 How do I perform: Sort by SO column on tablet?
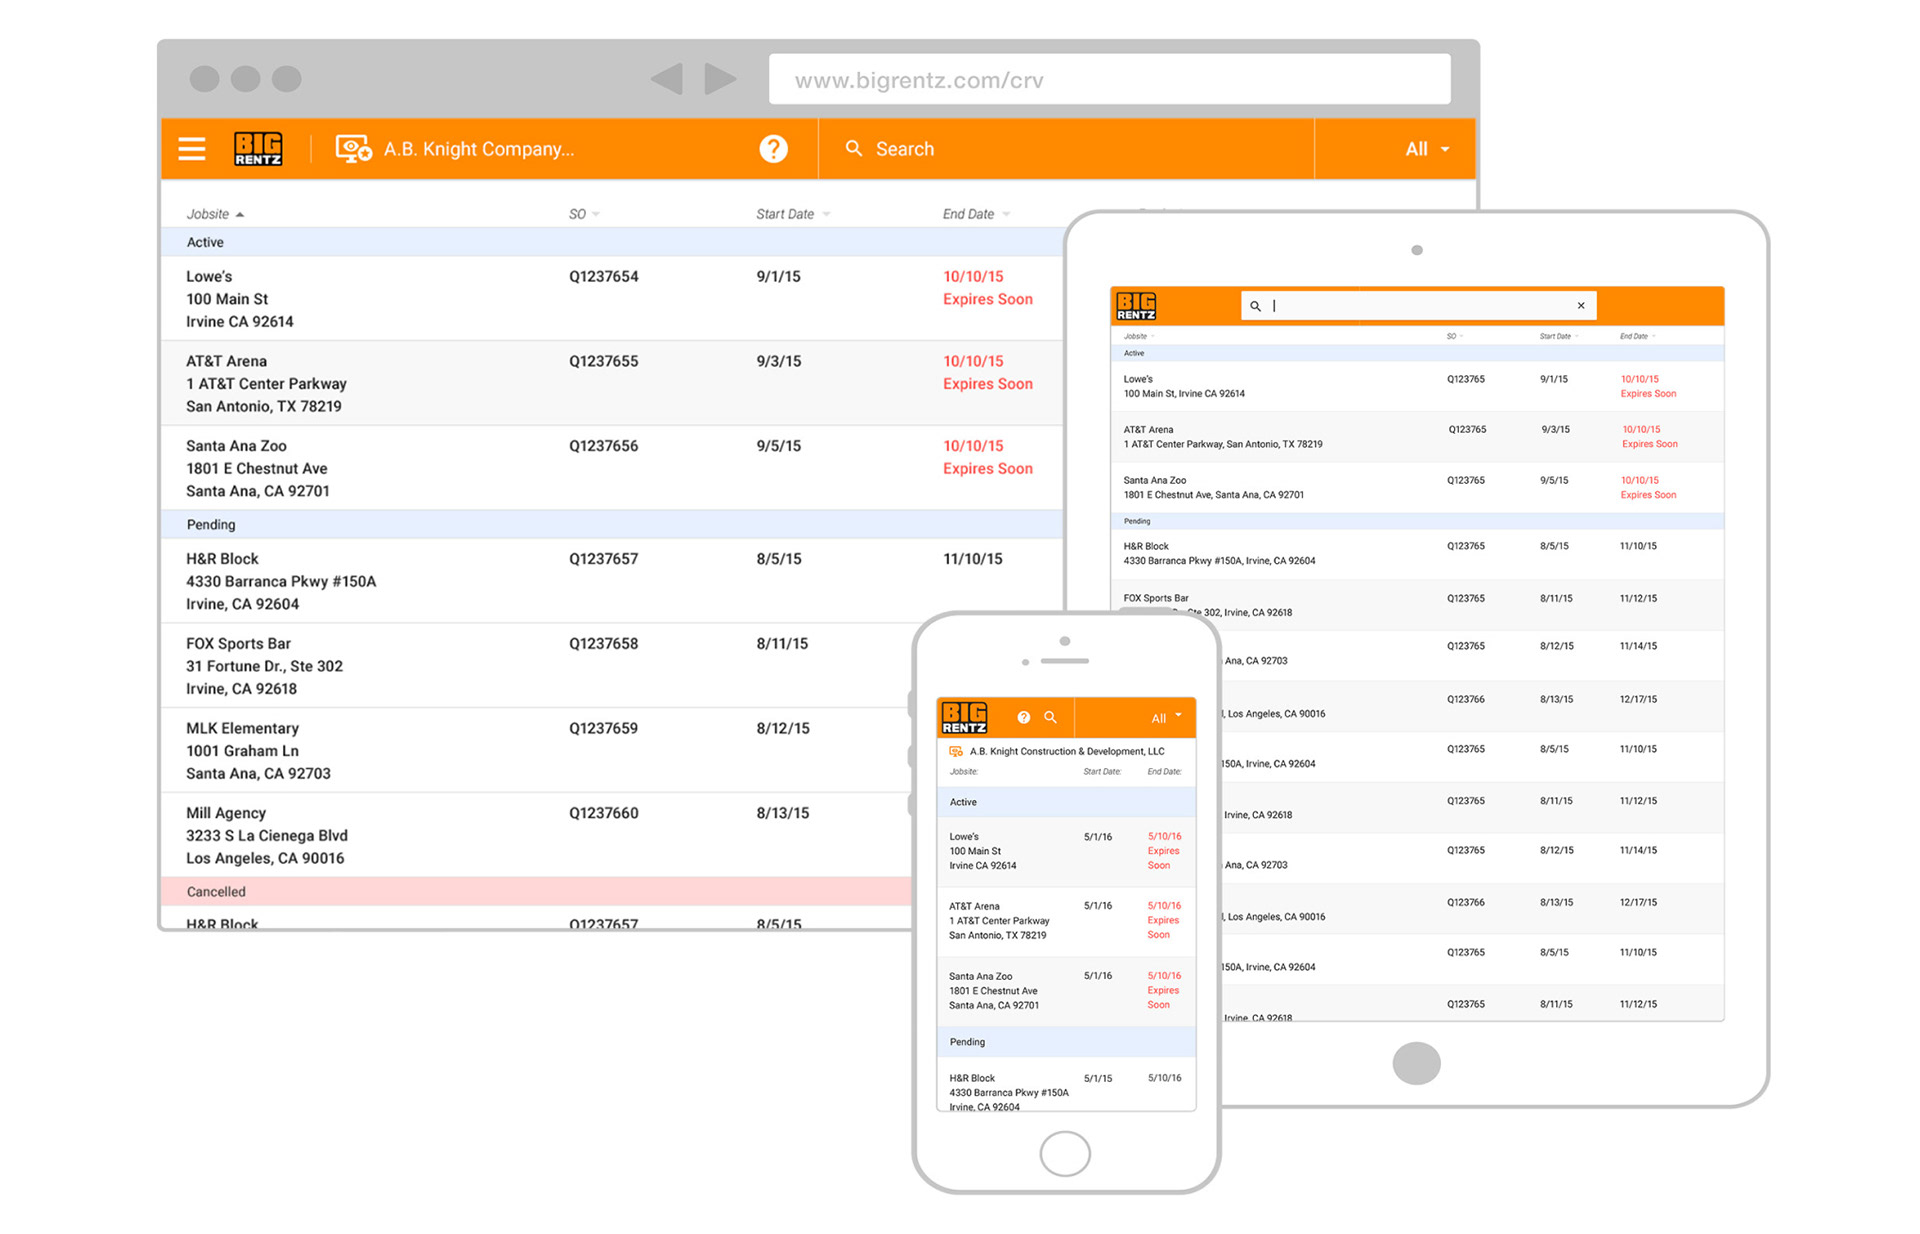click(1454, 336)
